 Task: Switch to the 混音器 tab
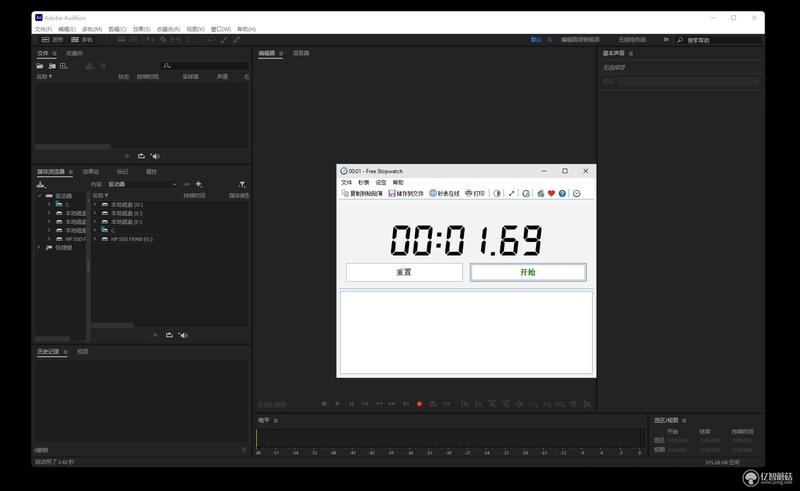301,53
